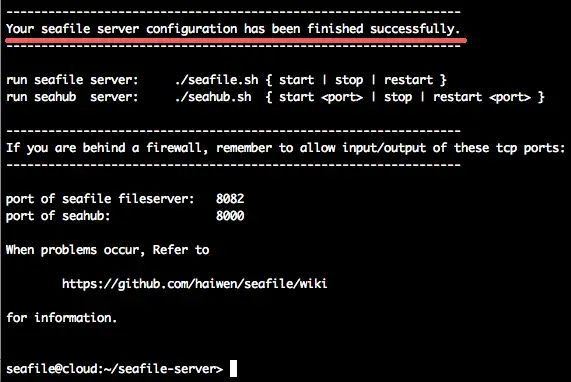Click the 'start' option on seafile line
Screen dimensions: 571x382
[296, 80]
